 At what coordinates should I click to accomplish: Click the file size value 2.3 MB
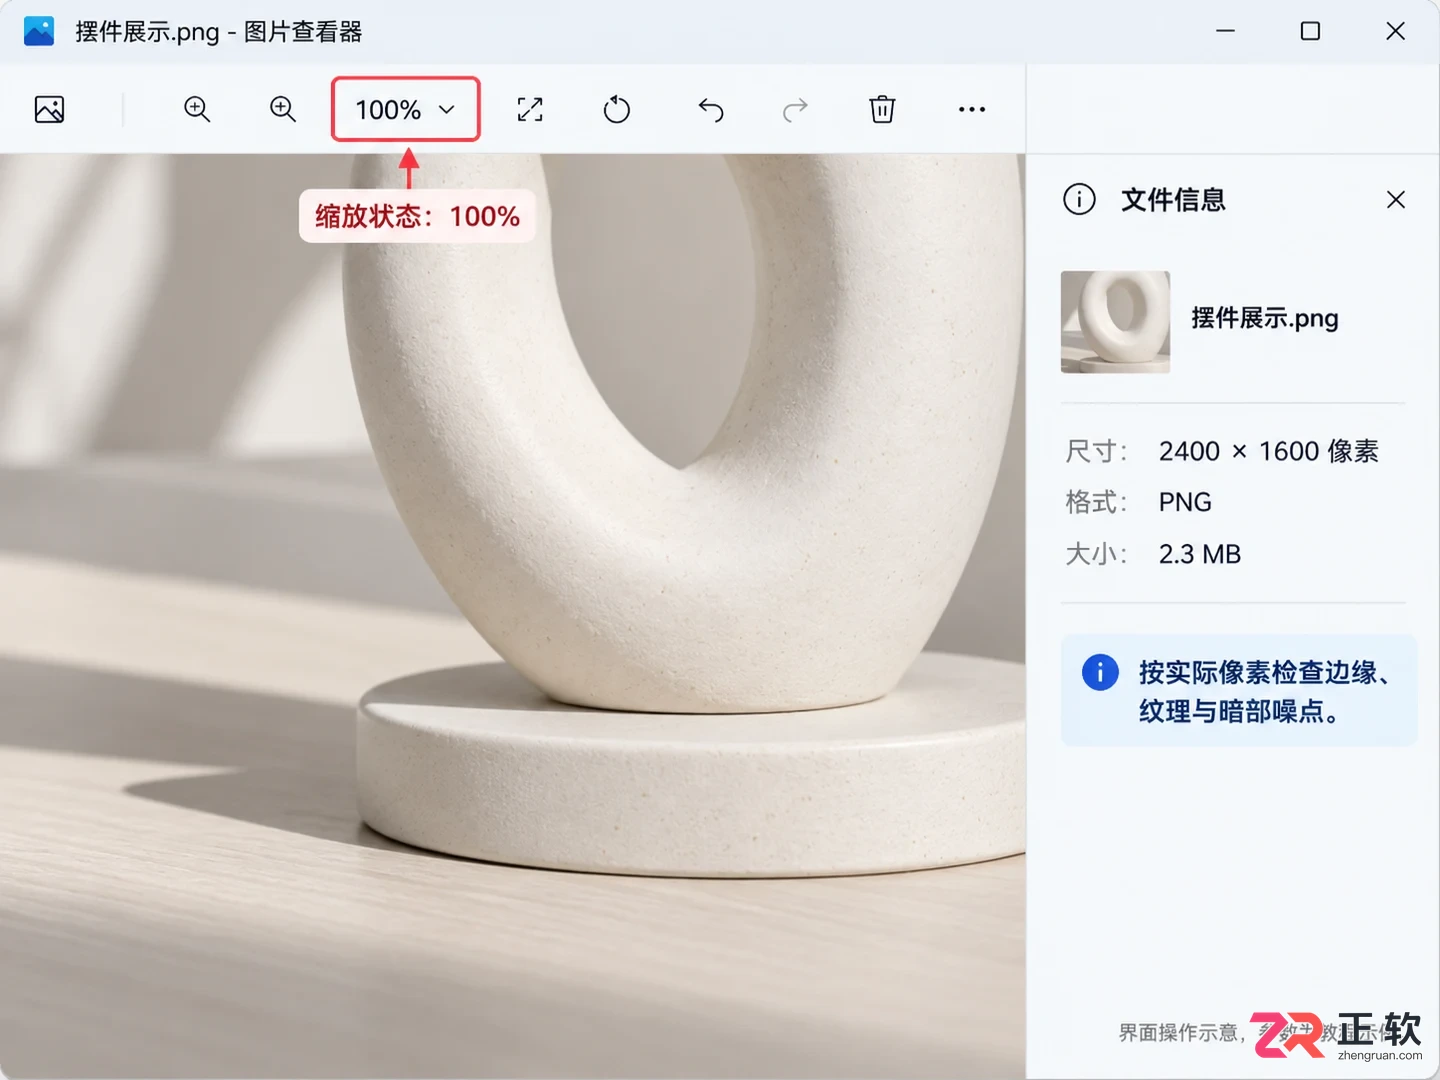point(1200,554)
